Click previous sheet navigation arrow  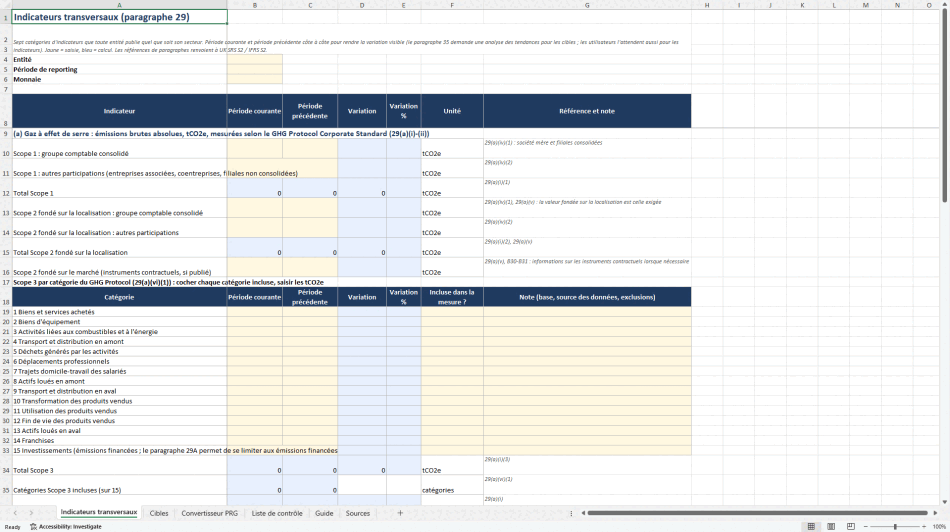pos(15,513)
